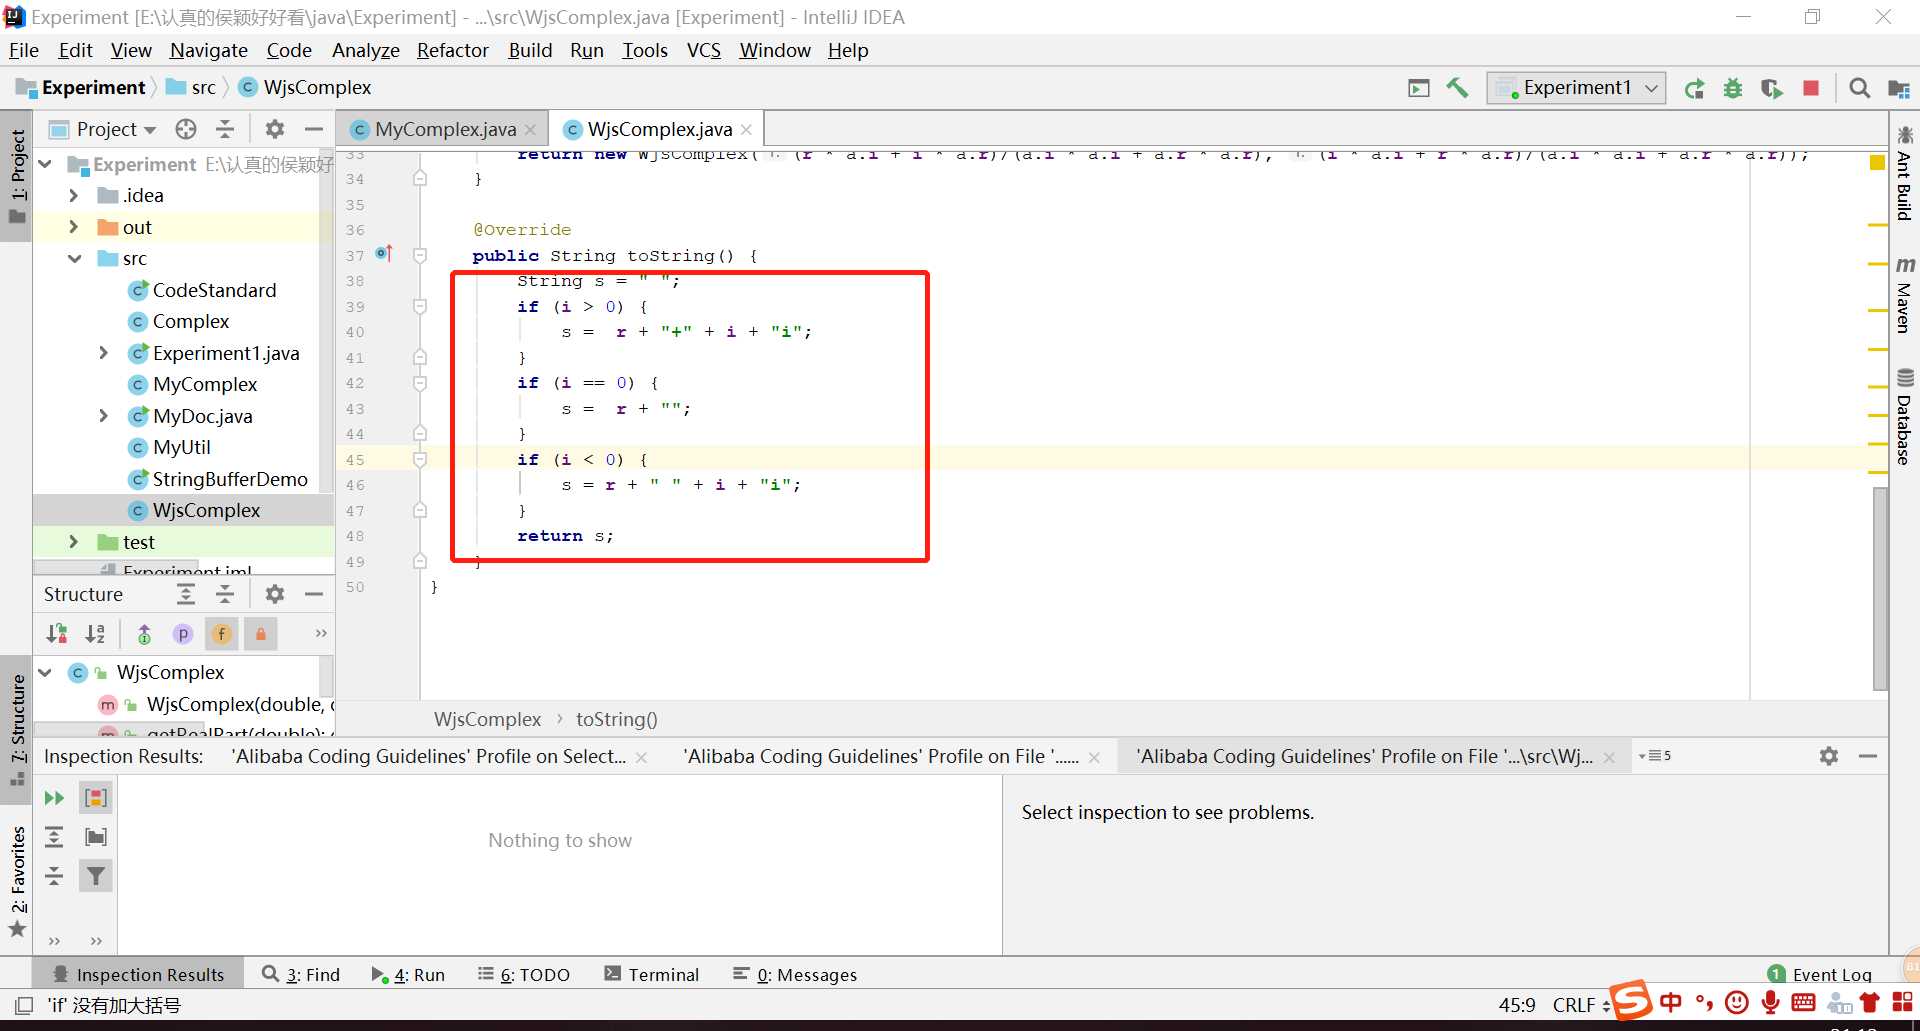Open the VCS menu
Viewport: 1920px width, 1031px height.
704,50
